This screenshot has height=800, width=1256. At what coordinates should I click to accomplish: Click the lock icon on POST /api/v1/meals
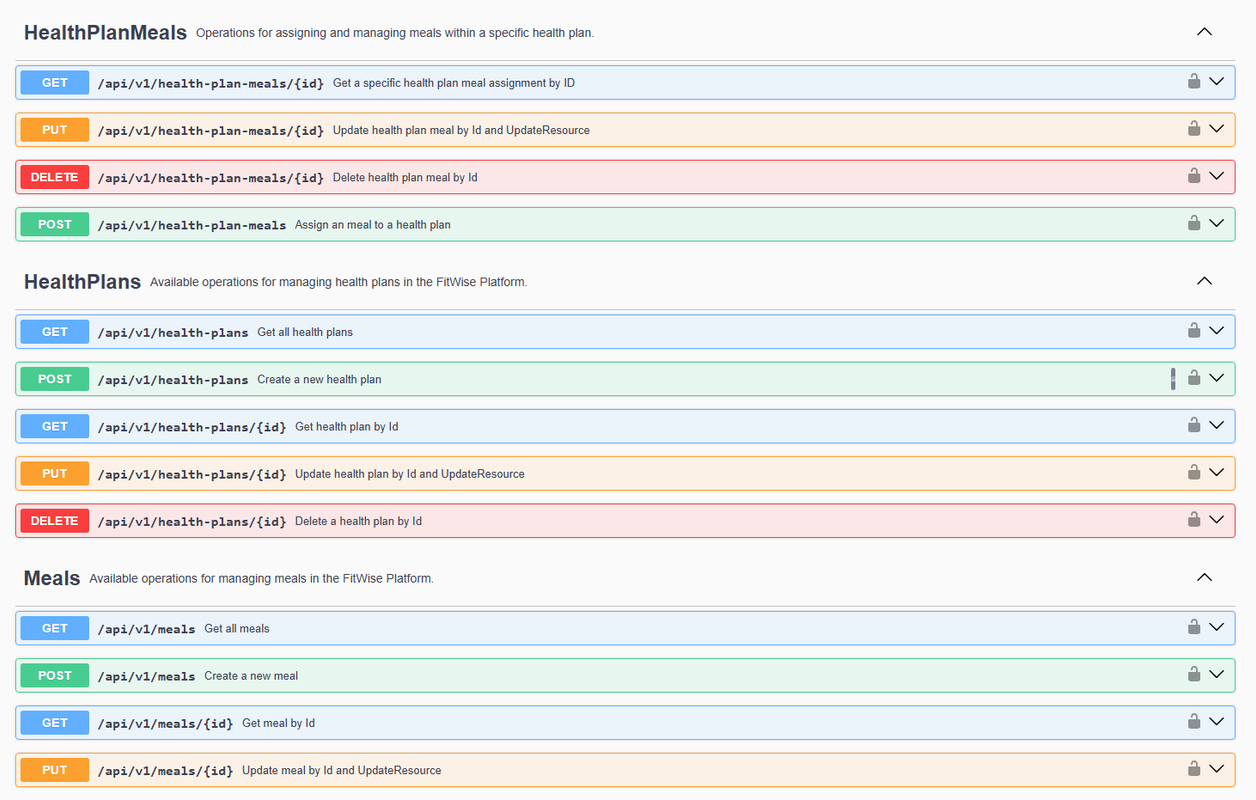point(1194,674)
